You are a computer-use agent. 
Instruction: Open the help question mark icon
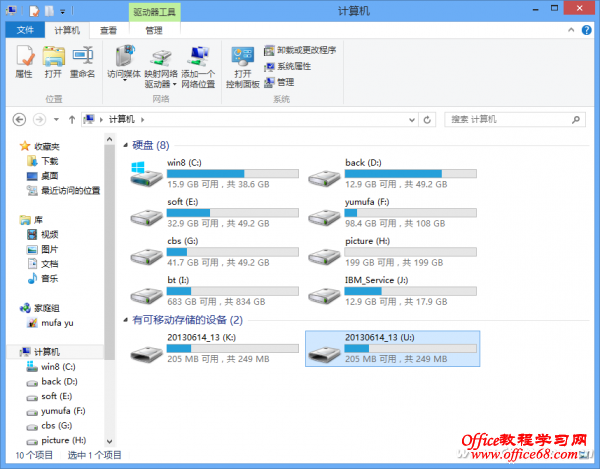pyautogui.click(x=586, y=30)
